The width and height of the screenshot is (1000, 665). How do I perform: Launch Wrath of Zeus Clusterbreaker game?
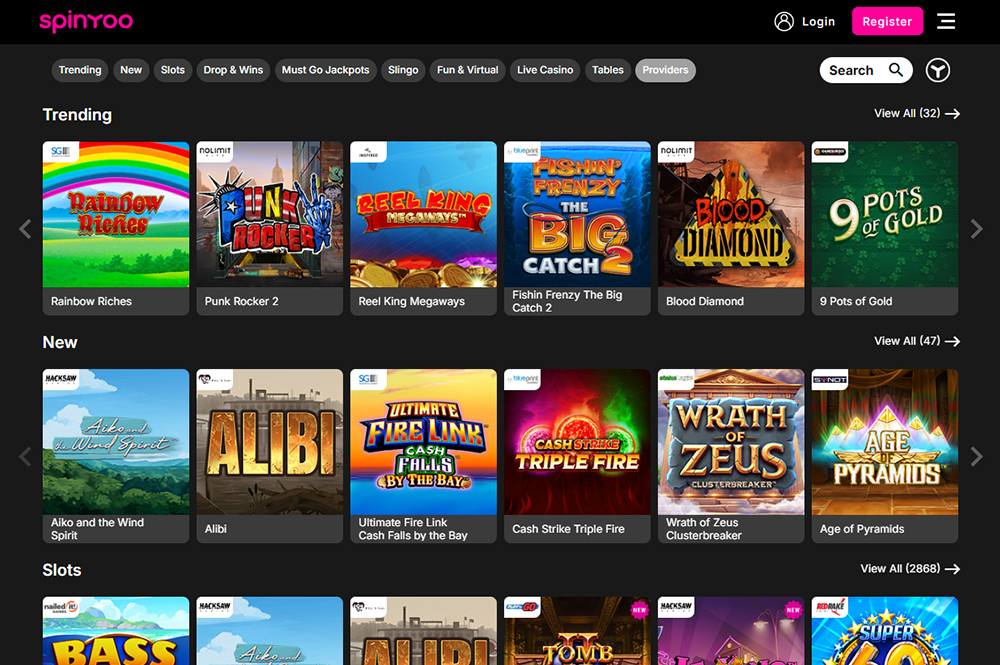click(x=731, y=443)
